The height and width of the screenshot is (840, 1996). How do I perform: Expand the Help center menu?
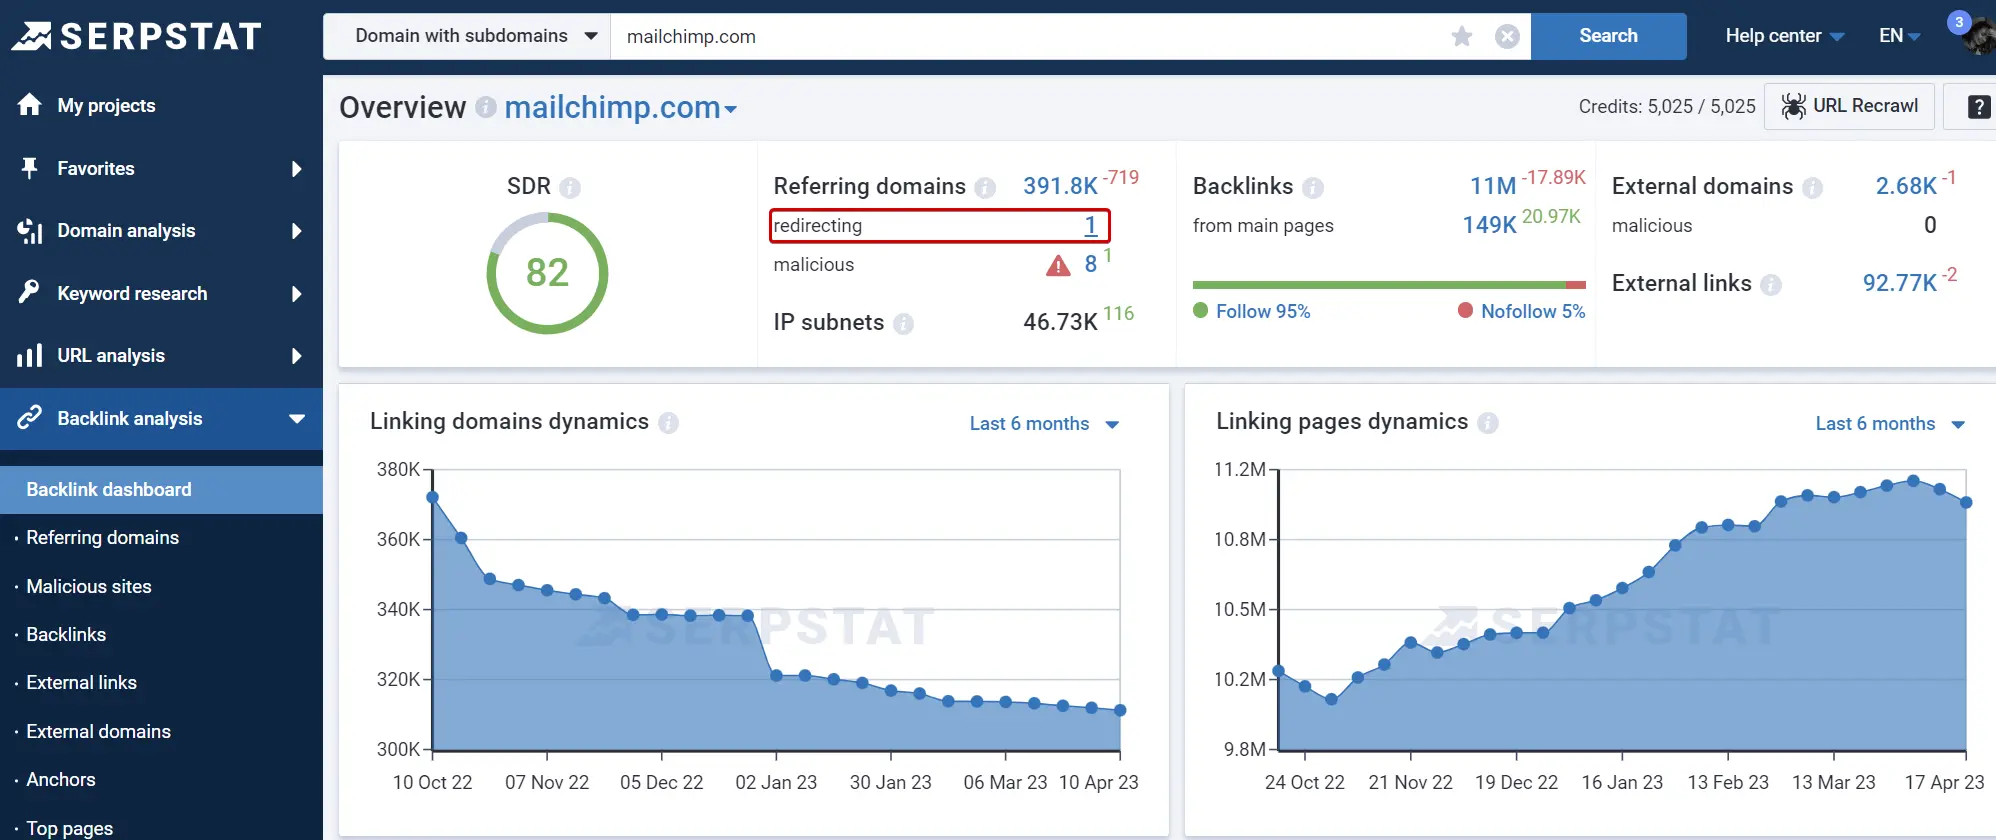tap(1785, 36)
